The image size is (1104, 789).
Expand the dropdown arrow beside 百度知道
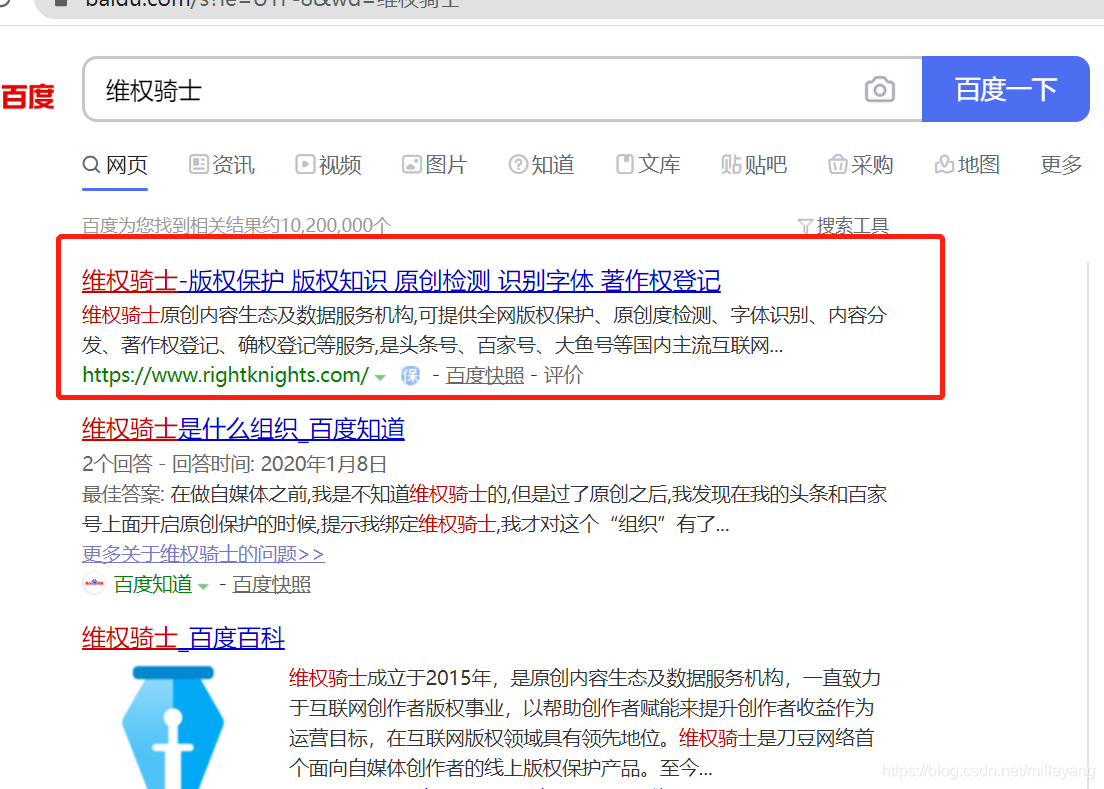click(203, 586)
